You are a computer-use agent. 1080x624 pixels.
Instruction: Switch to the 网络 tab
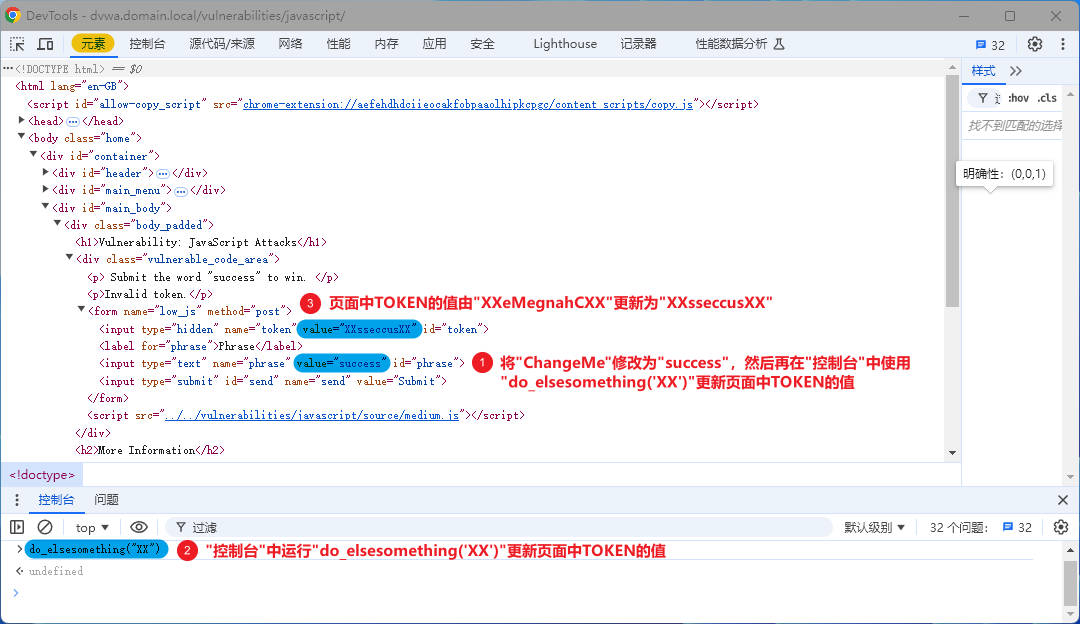coord(291,44)
